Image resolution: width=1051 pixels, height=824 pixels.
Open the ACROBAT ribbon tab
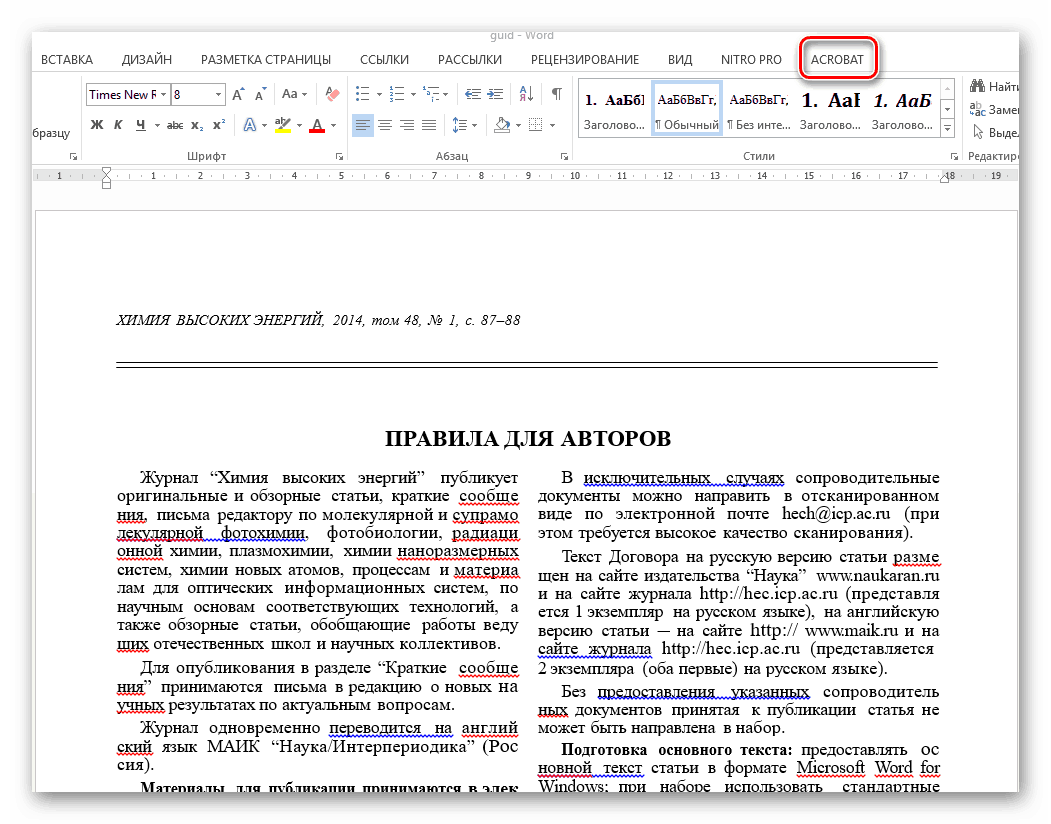tap(837, 59)
